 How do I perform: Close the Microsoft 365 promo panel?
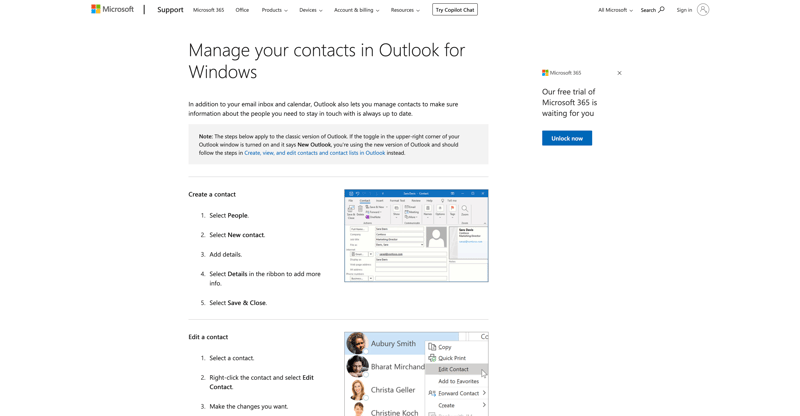click(619, 73)
